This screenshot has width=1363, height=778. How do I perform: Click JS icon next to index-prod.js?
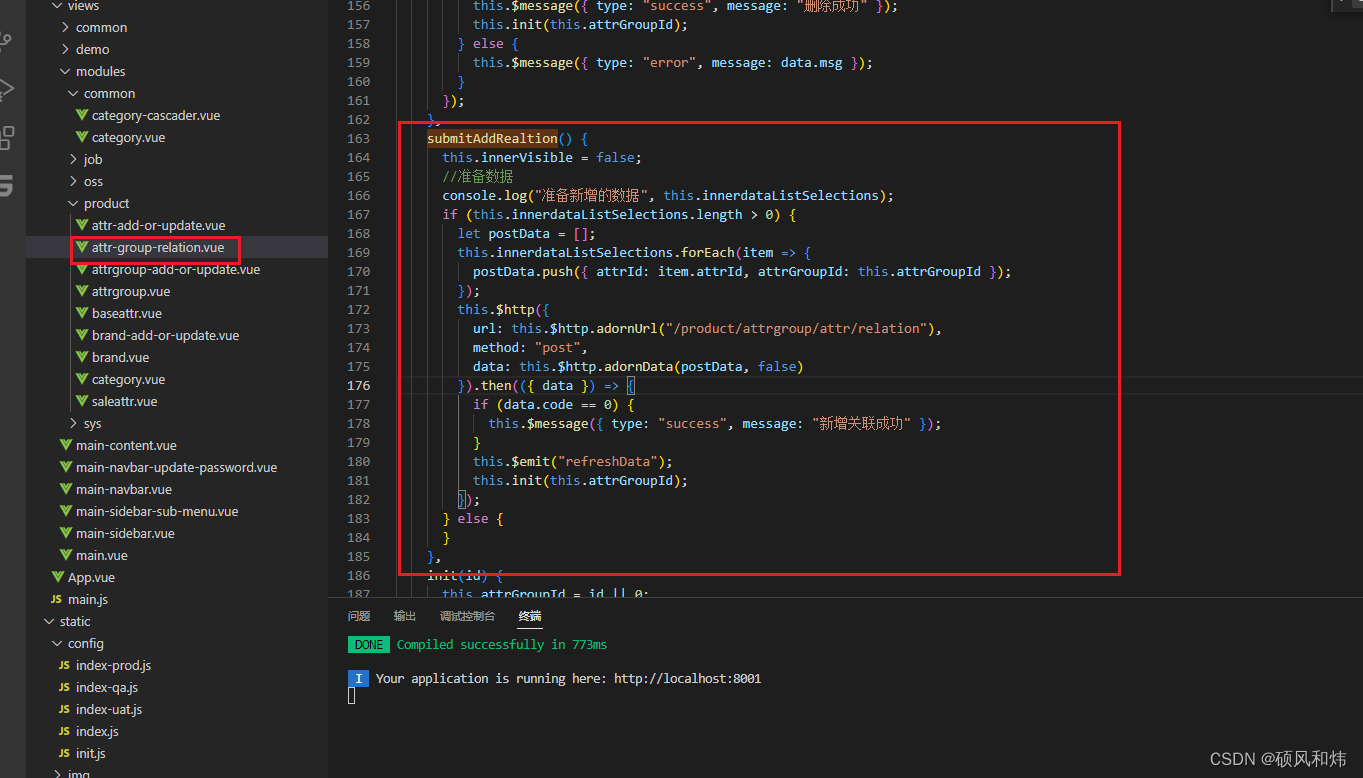[x=65, y=666]
